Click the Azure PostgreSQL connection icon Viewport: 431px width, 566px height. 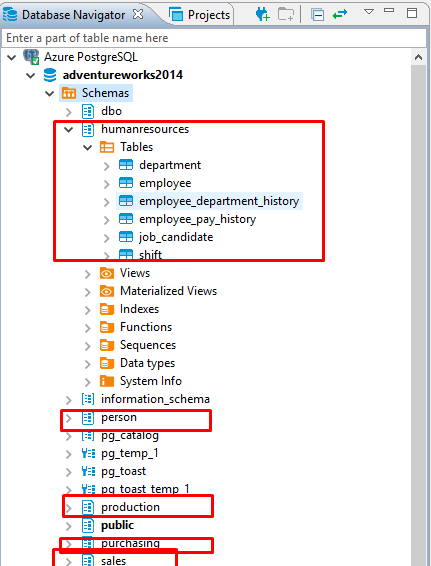[31, 57]
